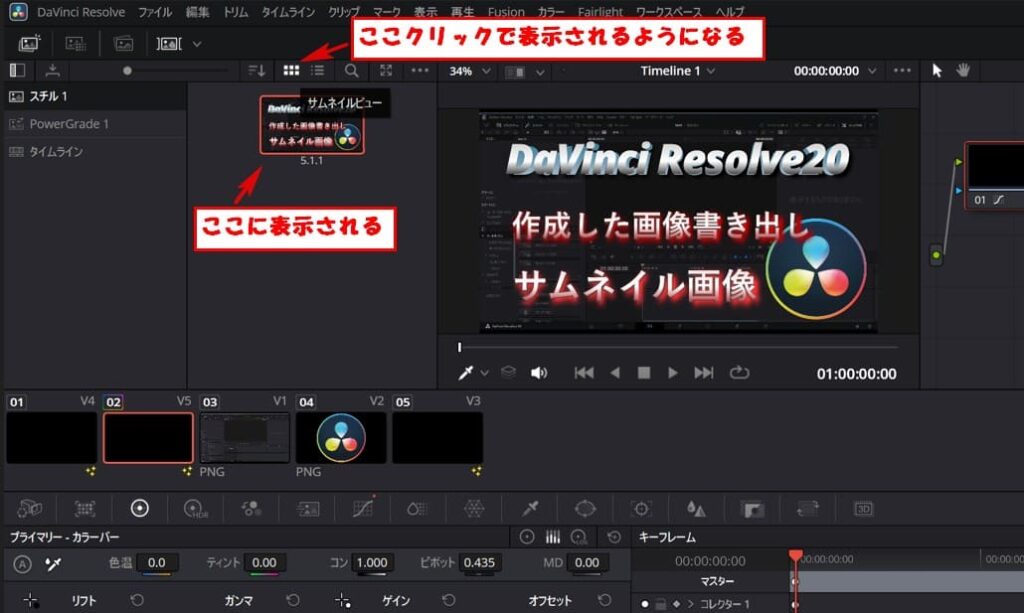Click the viewer scrub bar playhead
Screen dimensions: 1024x613
460,347
